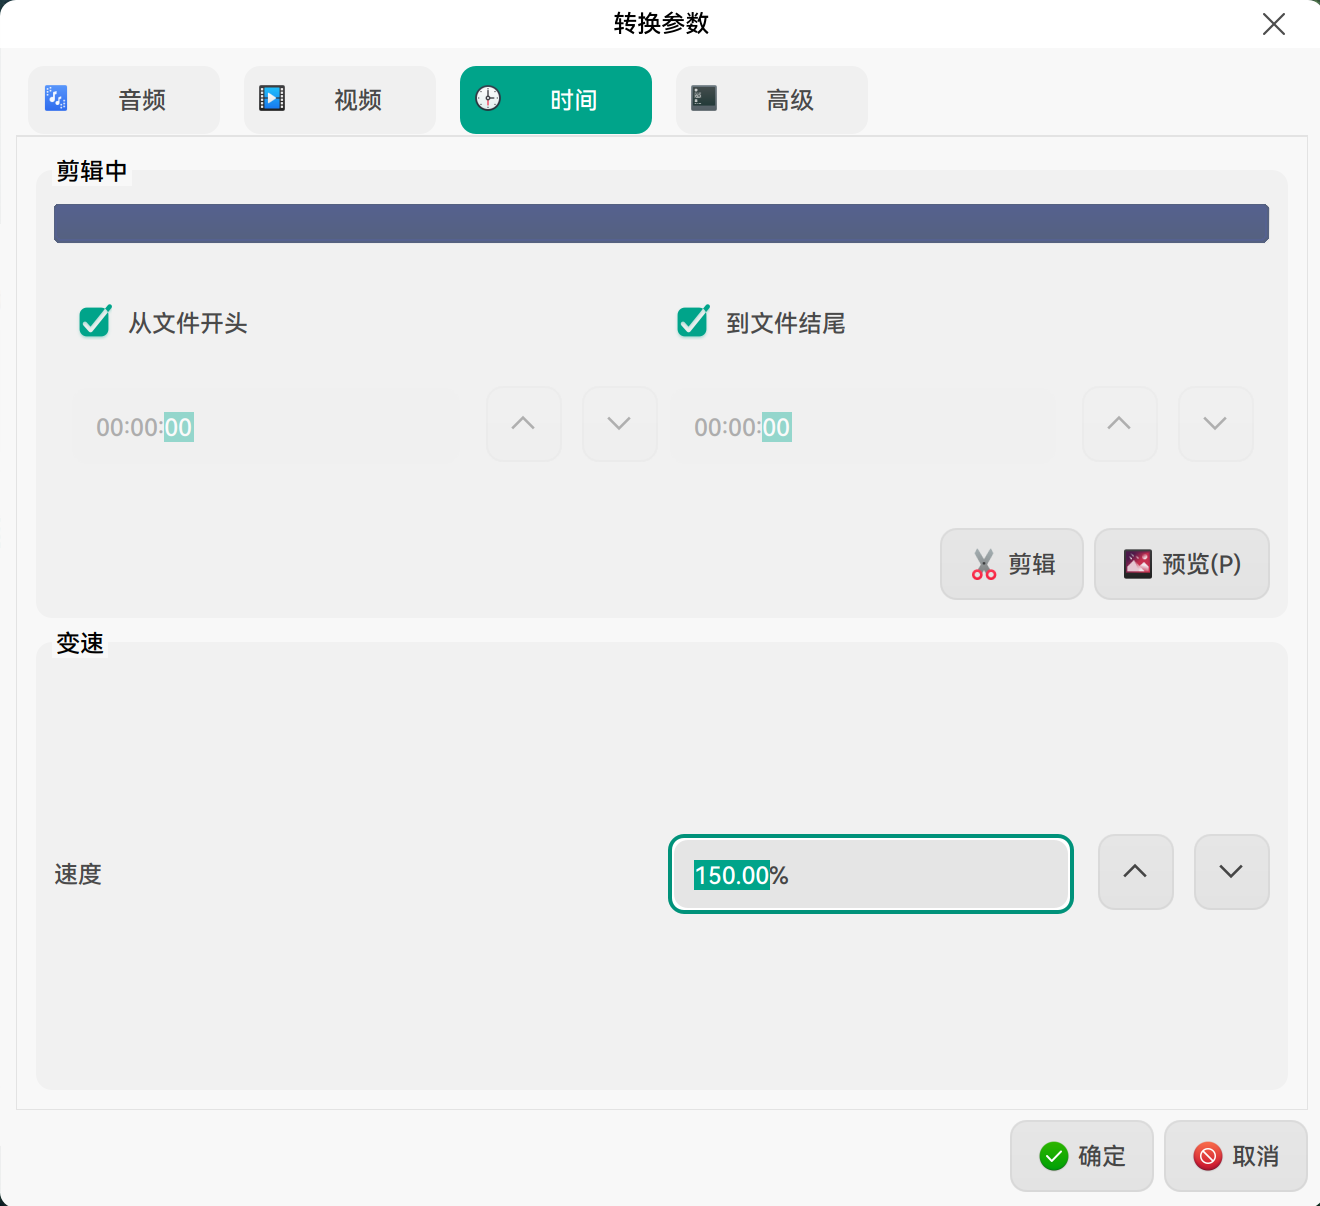Click the green check icon on 确定 button
The width and height of the screenshot is (1320, 1206).
[1053, 1155]
